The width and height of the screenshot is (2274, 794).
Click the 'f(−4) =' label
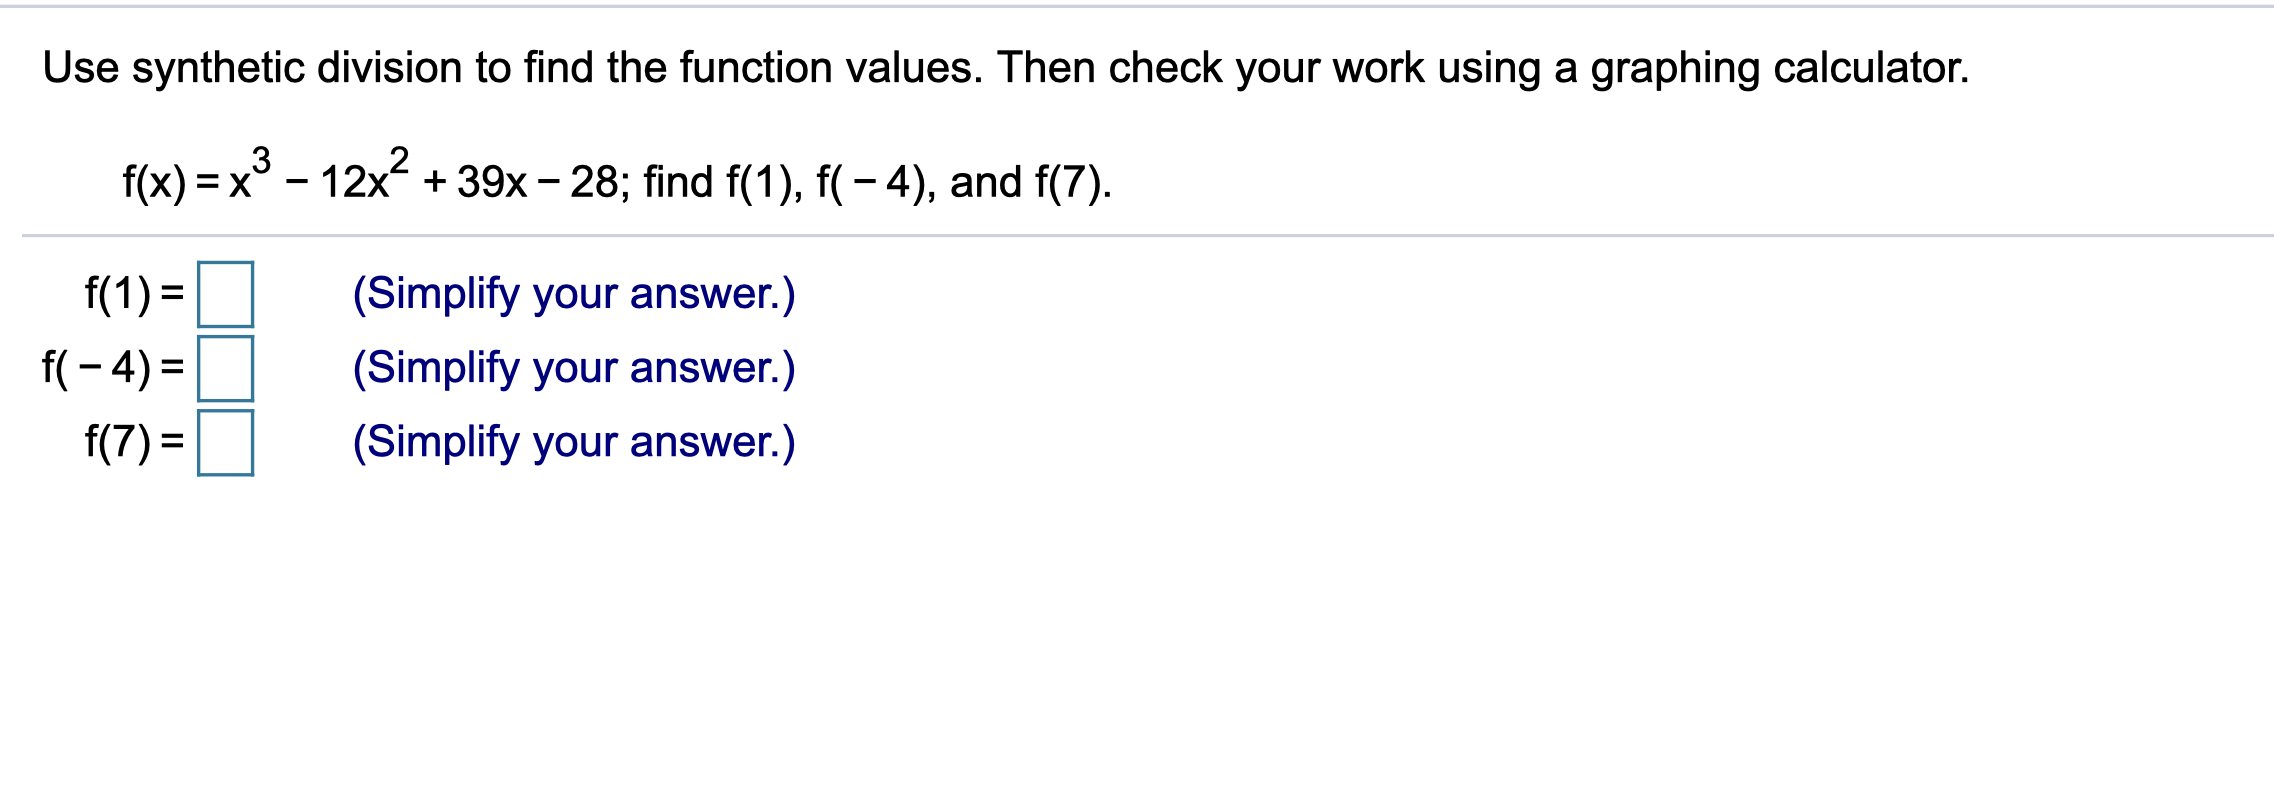(x=113, y=368)
